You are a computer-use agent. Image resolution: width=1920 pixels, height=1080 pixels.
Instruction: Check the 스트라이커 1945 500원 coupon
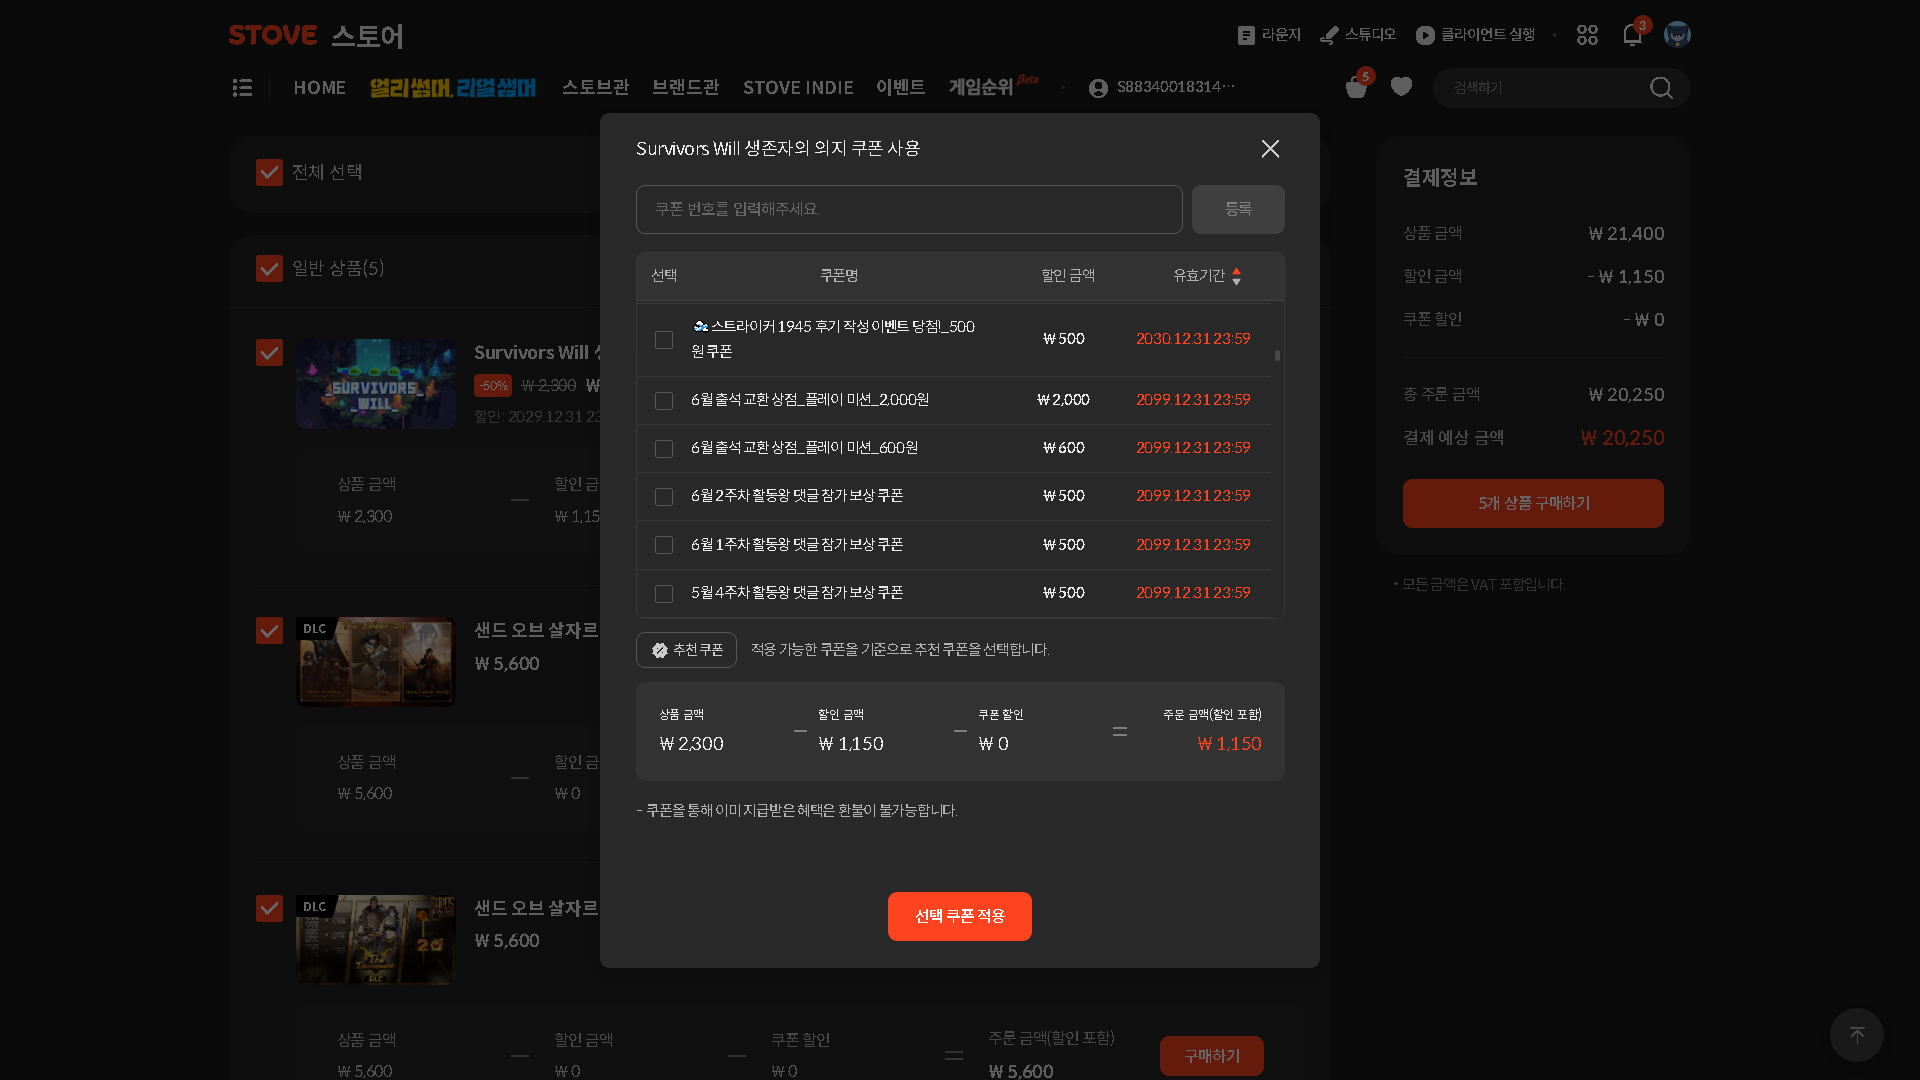[x=664, y=340]
